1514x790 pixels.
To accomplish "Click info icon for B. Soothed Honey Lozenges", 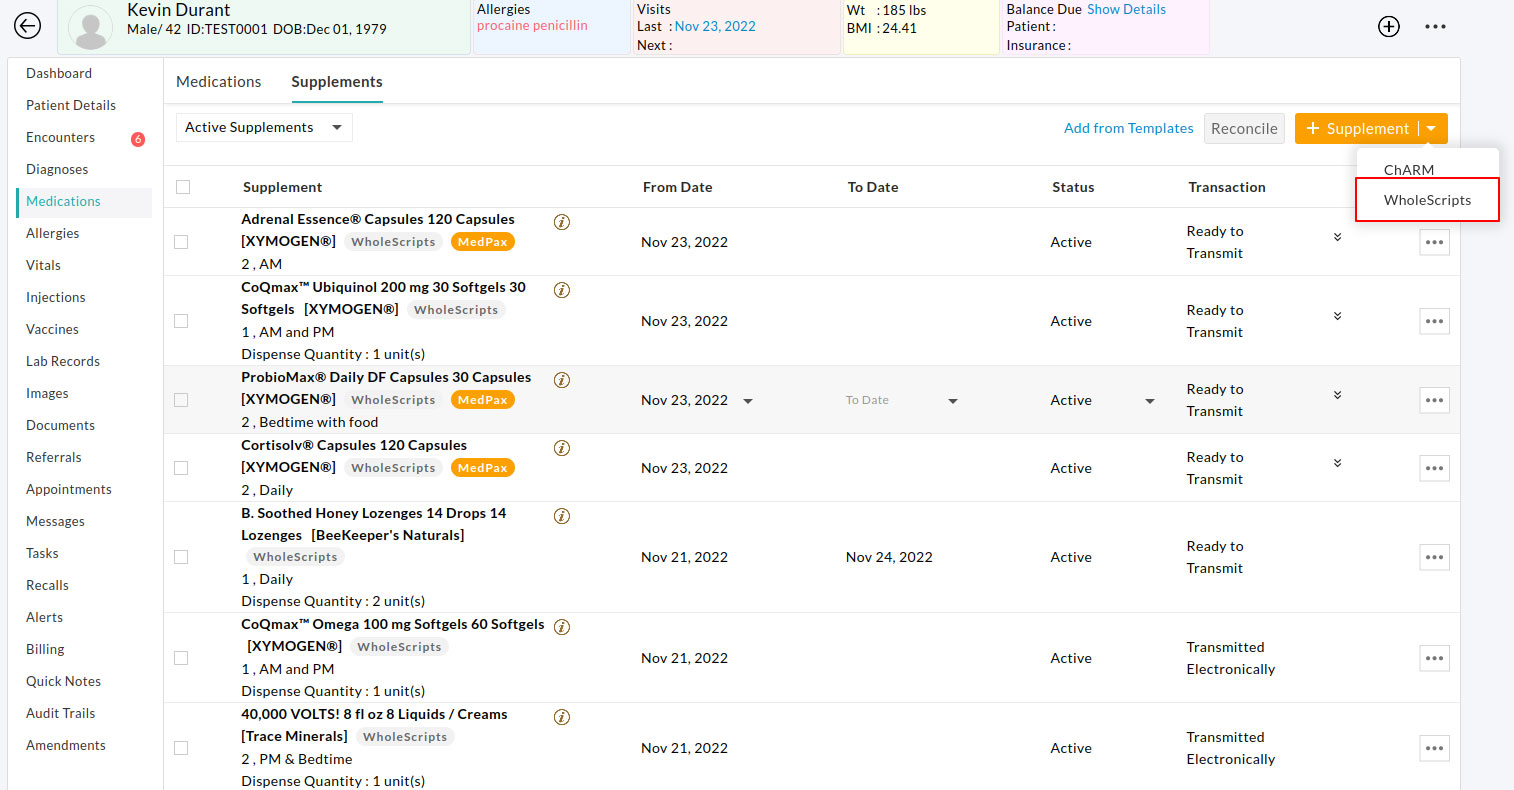I will coord(561,516).
